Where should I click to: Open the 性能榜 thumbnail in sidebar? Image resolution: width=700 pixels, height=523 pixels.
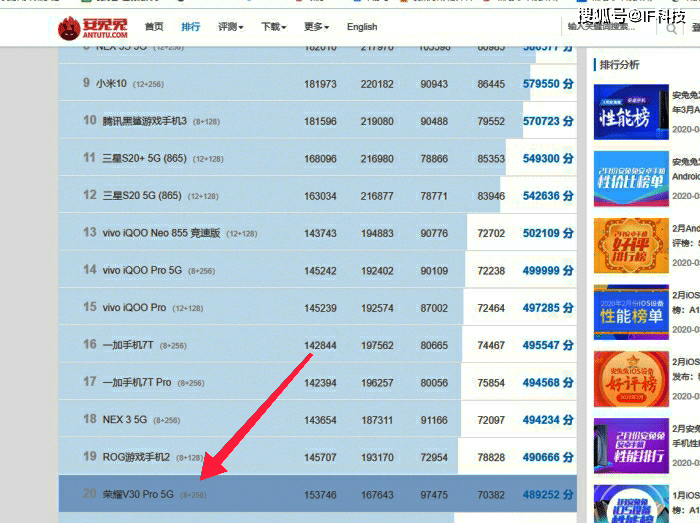click(x=631, y=112)
